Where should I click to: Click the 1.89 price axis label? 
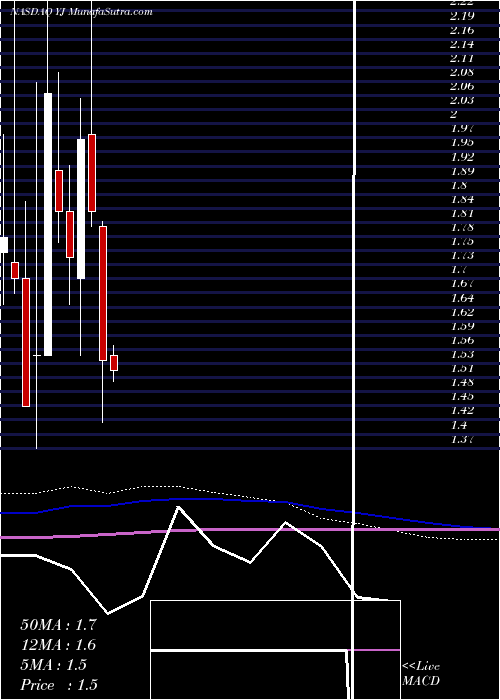tap(462, 171)
